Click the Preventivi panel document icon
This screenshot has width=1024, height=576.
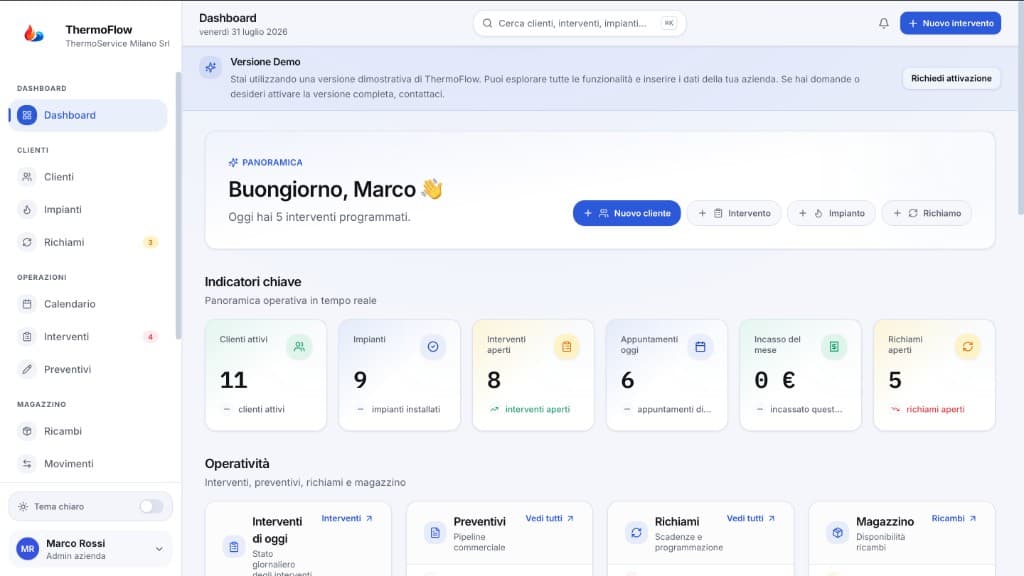point(435,532)
